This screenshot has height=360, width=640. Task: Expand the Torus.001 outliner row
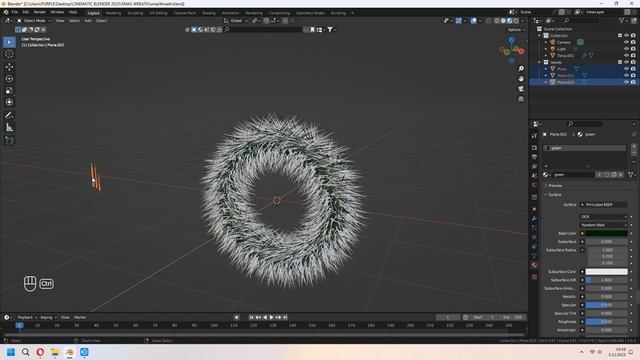coord(546,56)
